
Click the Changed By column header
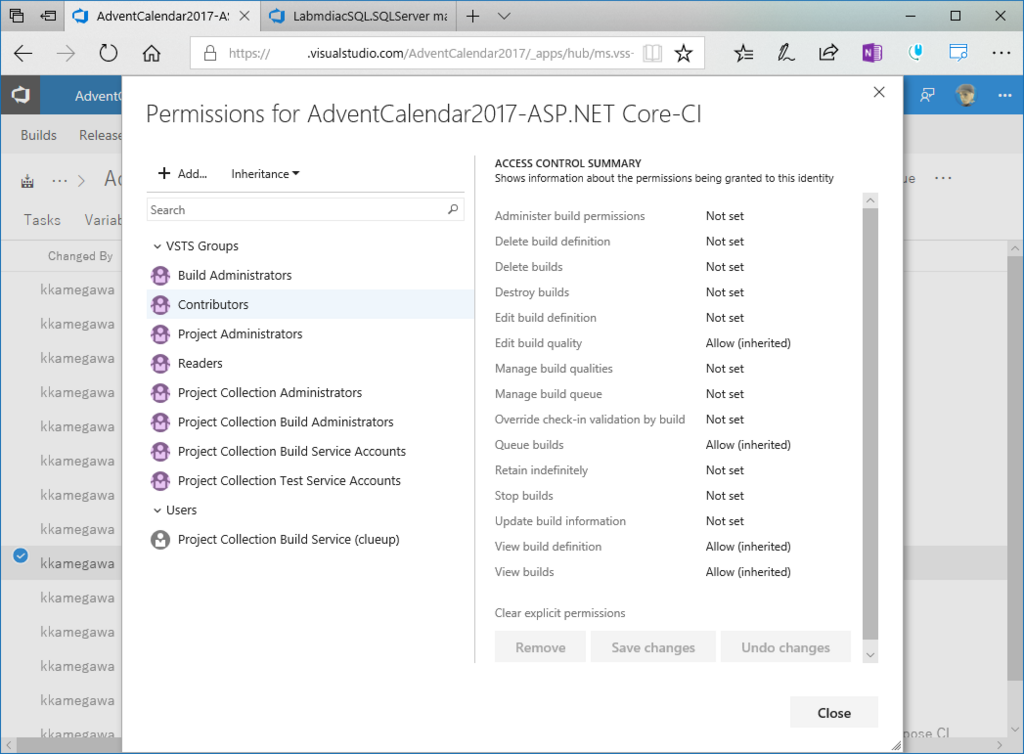click(80, 256)
